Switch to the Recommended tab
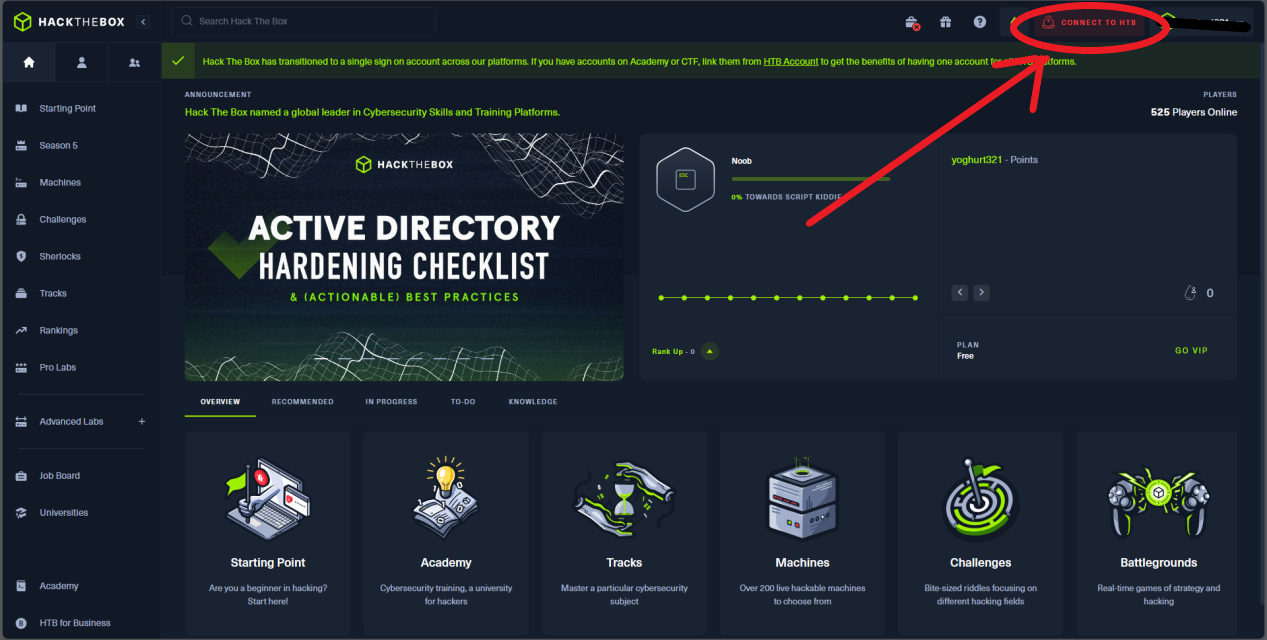Viewport: 1267px width, 640px height. [x=302, y=402]
